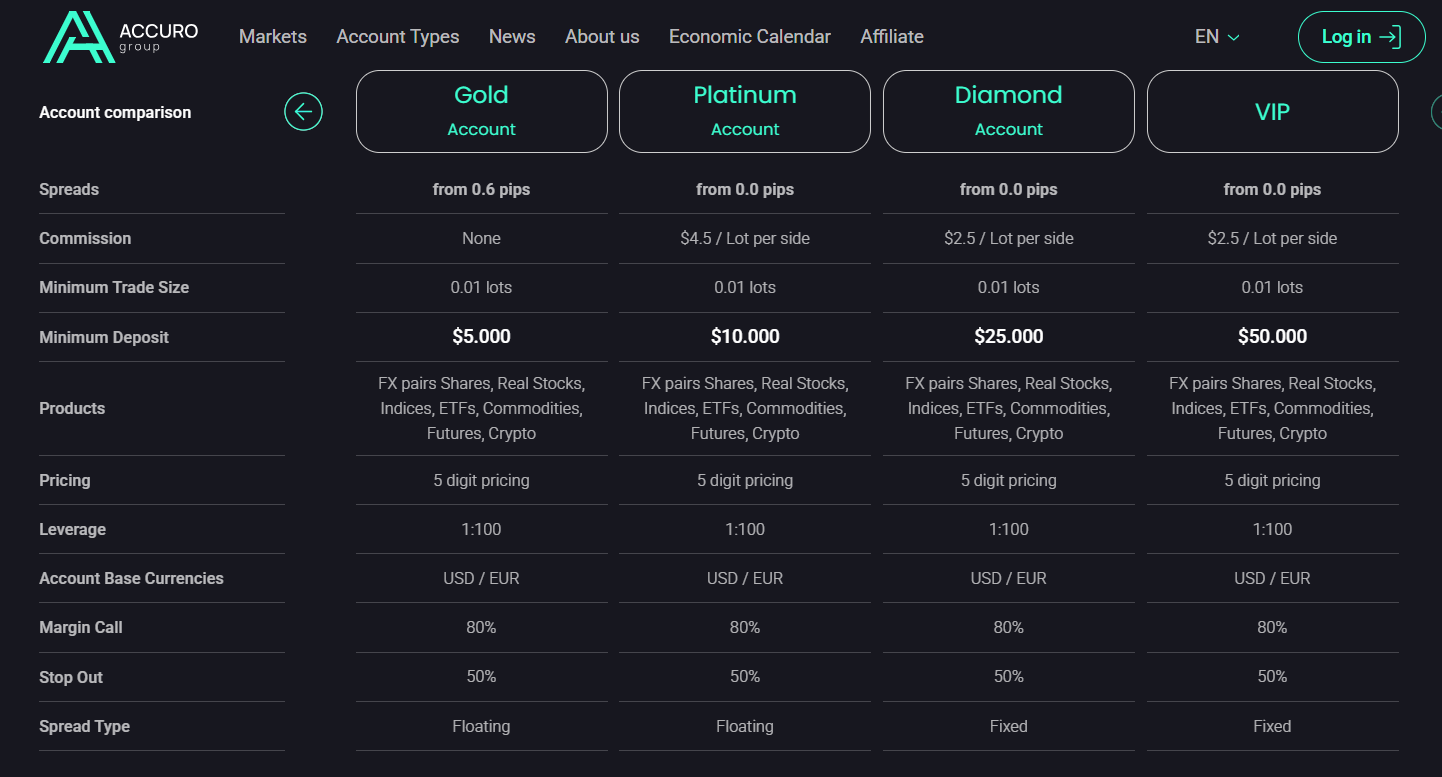The height and width of the screenshot is (777, 1442).
Task: Open the Markets menu item
Action: point(273,37)
